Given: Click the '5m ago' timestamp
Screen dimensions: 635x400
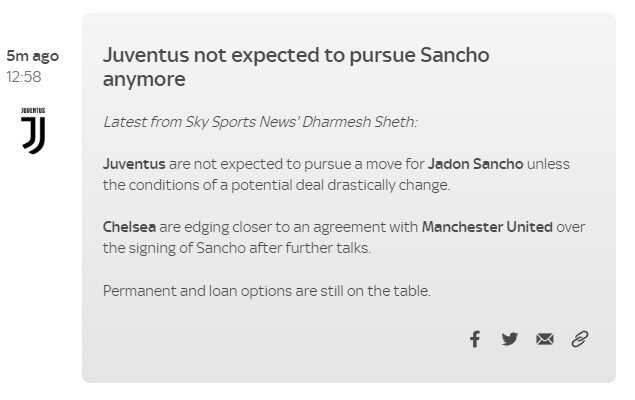Looking at the screenshot, I should pos(32,56).
